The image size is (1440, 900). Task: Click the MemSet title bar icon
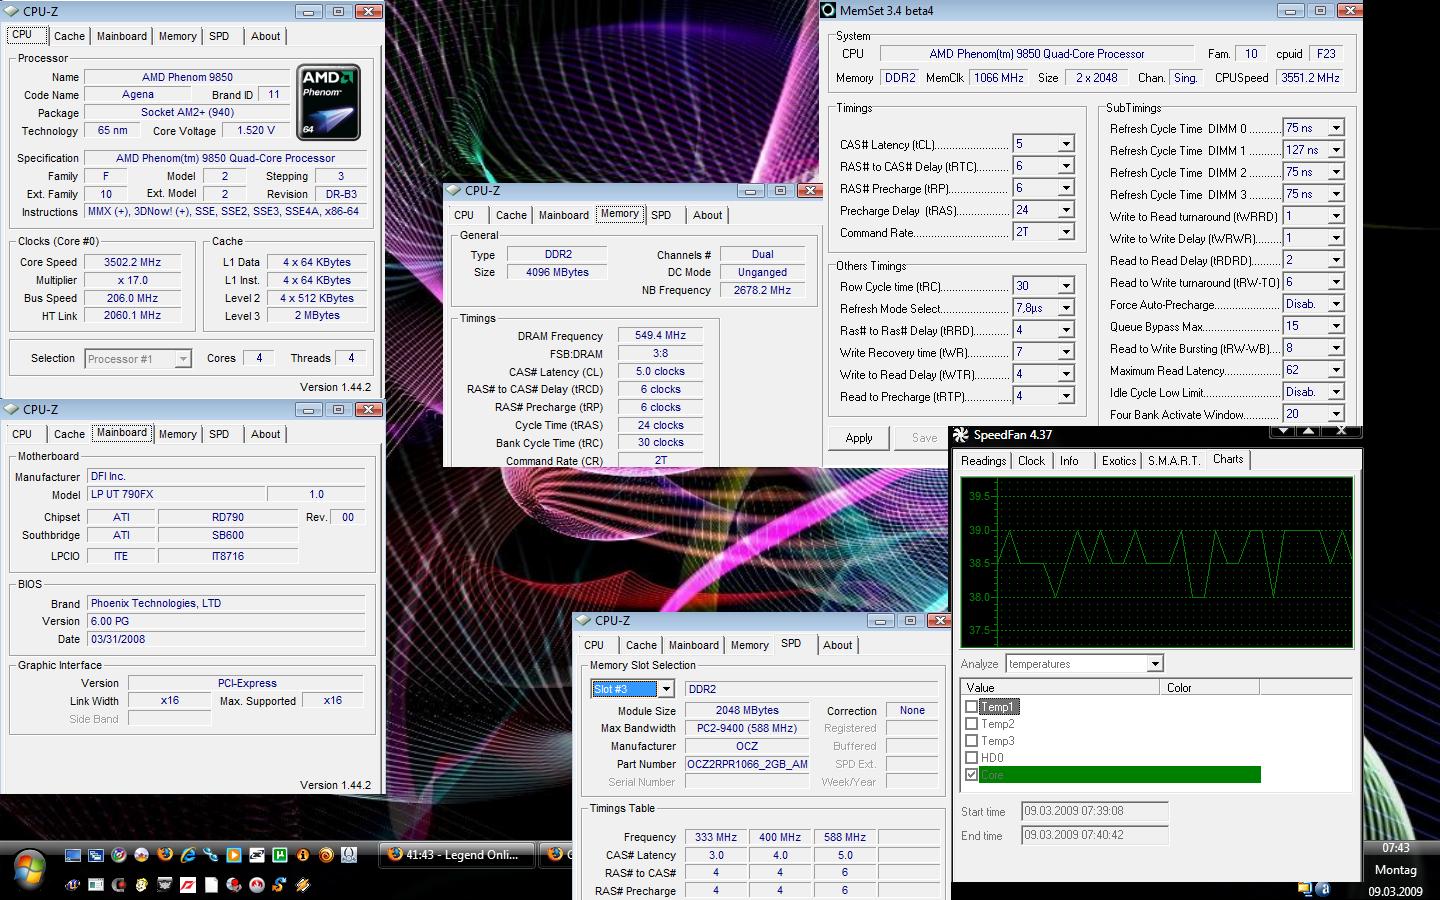coord(828,11)
